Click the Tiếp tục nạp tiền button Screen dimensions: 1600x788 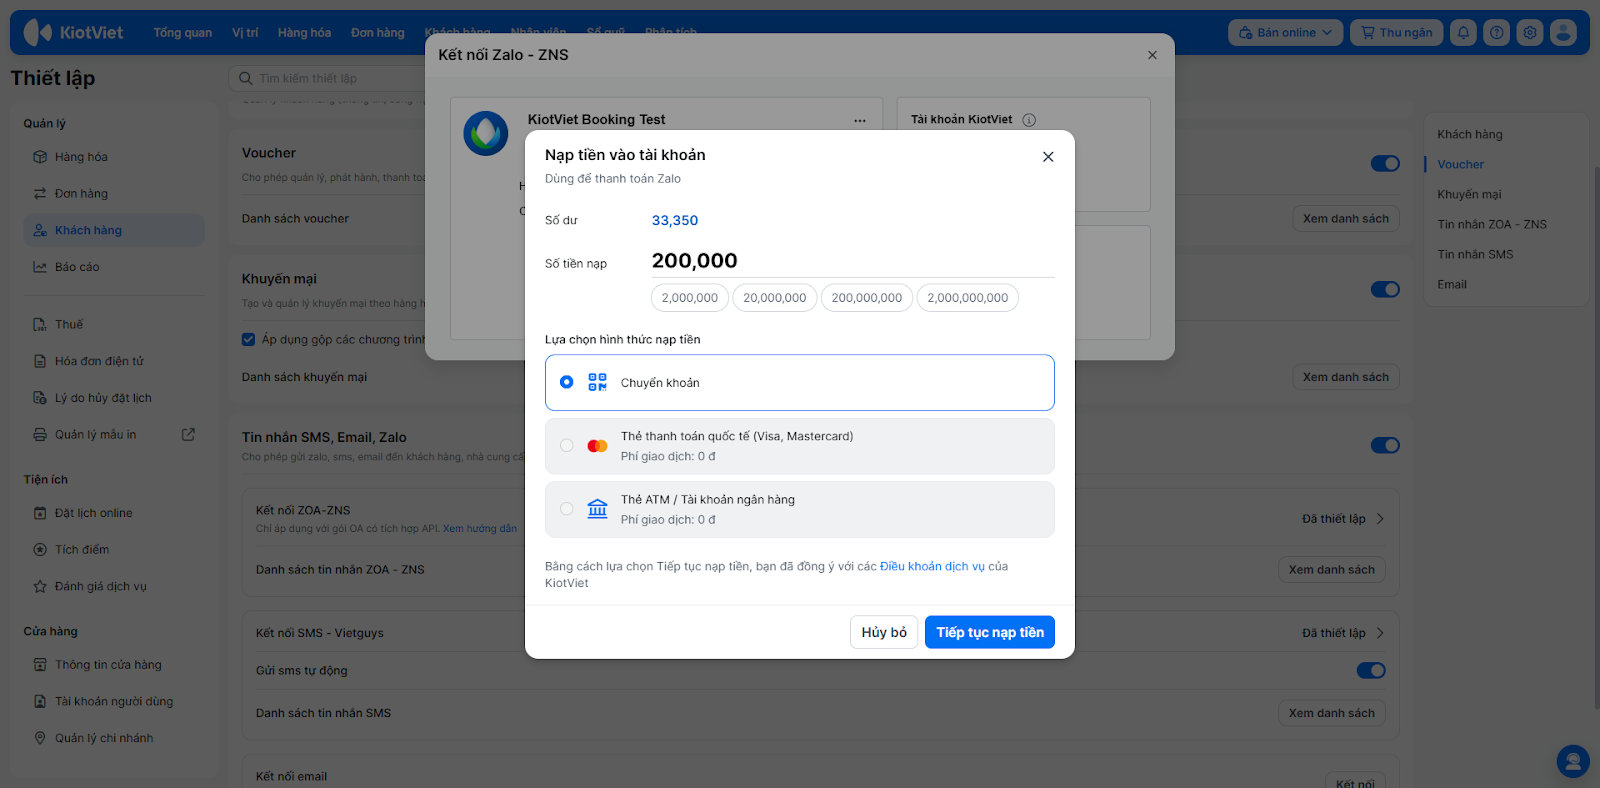[989, 632]
